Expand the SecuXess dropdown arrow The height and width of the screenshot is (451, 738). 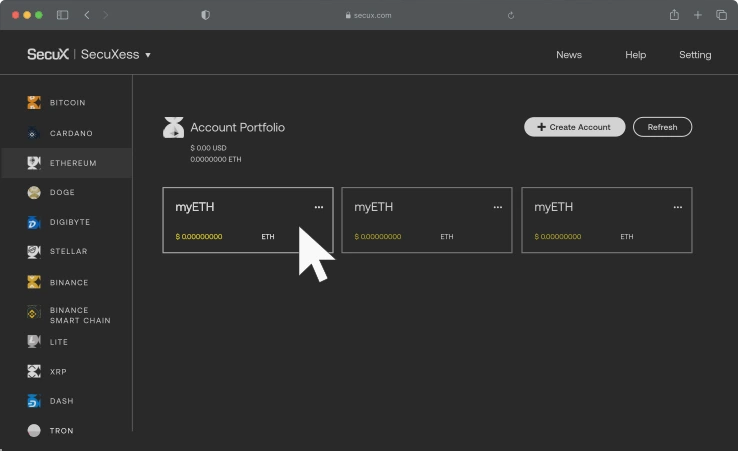tap(148, 55)
